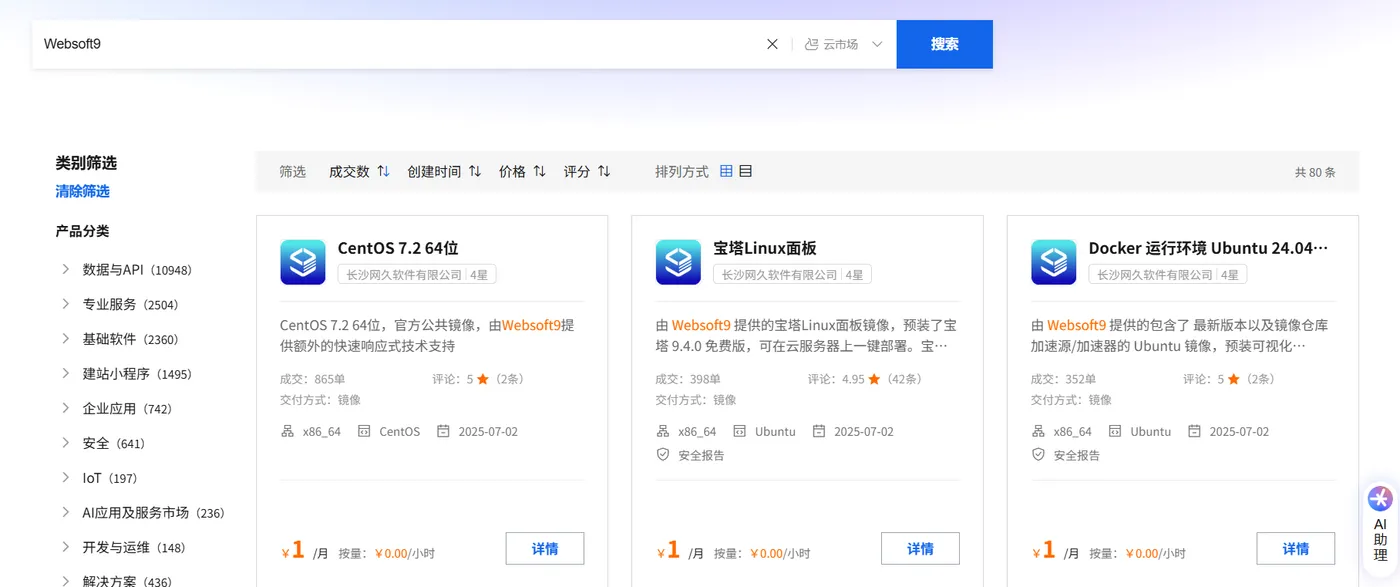
Task: Sort results by 成交数
Action: [359, 171]
